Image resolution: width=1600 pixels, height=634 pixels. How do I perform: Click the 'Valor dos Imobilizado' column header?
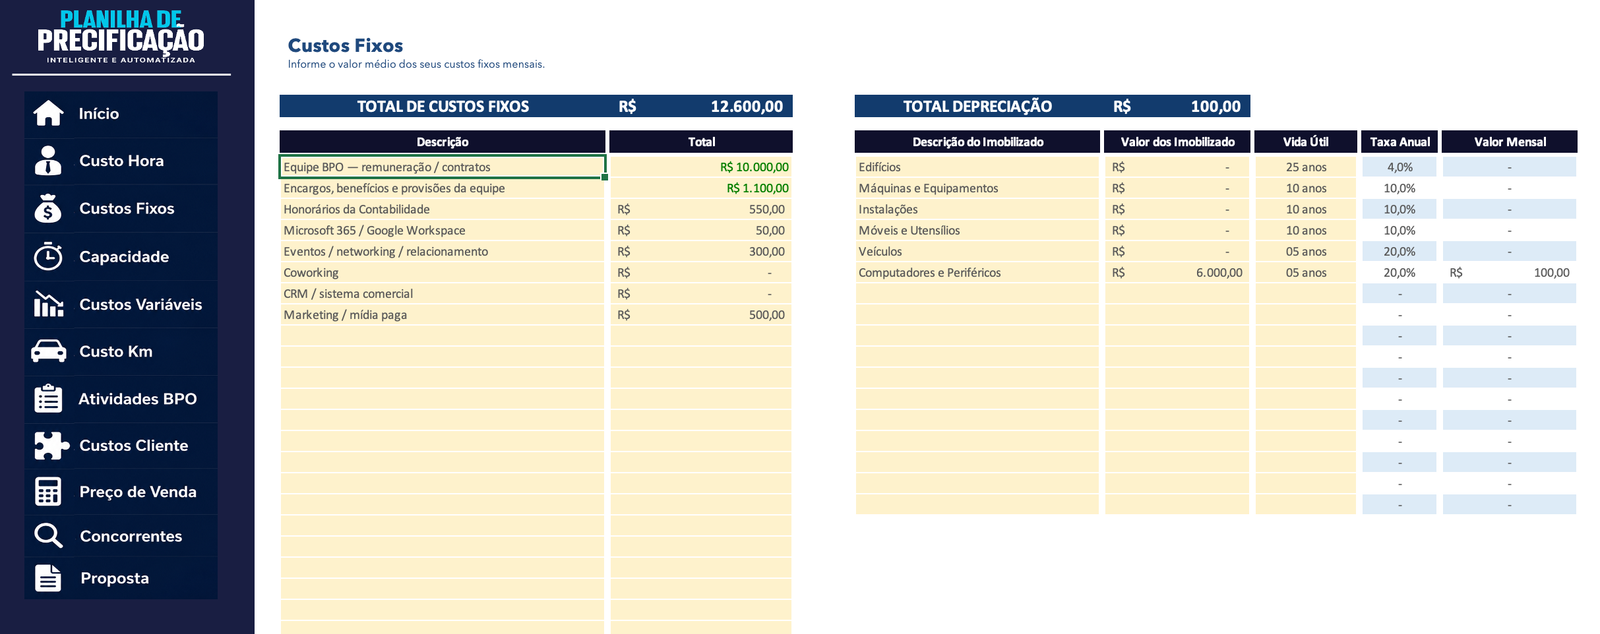tap(1177, 142)
